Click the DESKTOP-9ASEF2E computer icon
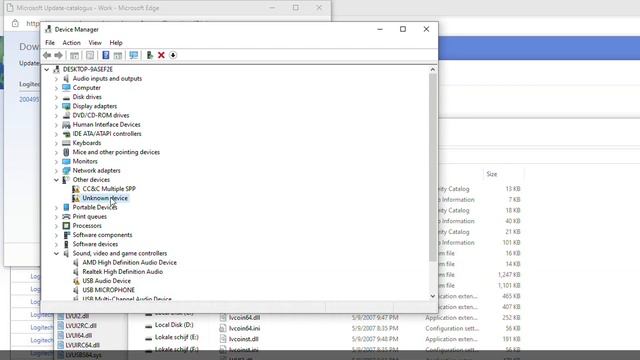The width and height of the screenshot is (640, 360). 56,69
